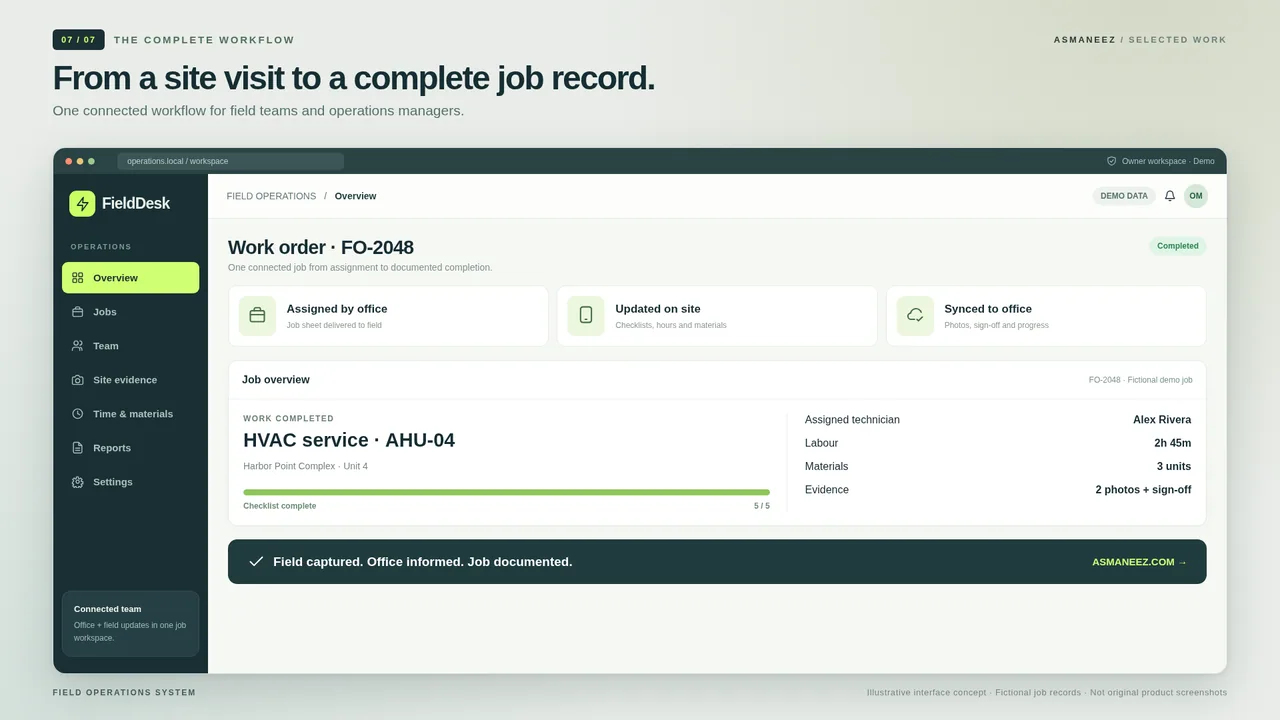Click the HVAC service · AHU-04 title
The width and height of the screenshot is (1280, 720).
tap(349, 440)
